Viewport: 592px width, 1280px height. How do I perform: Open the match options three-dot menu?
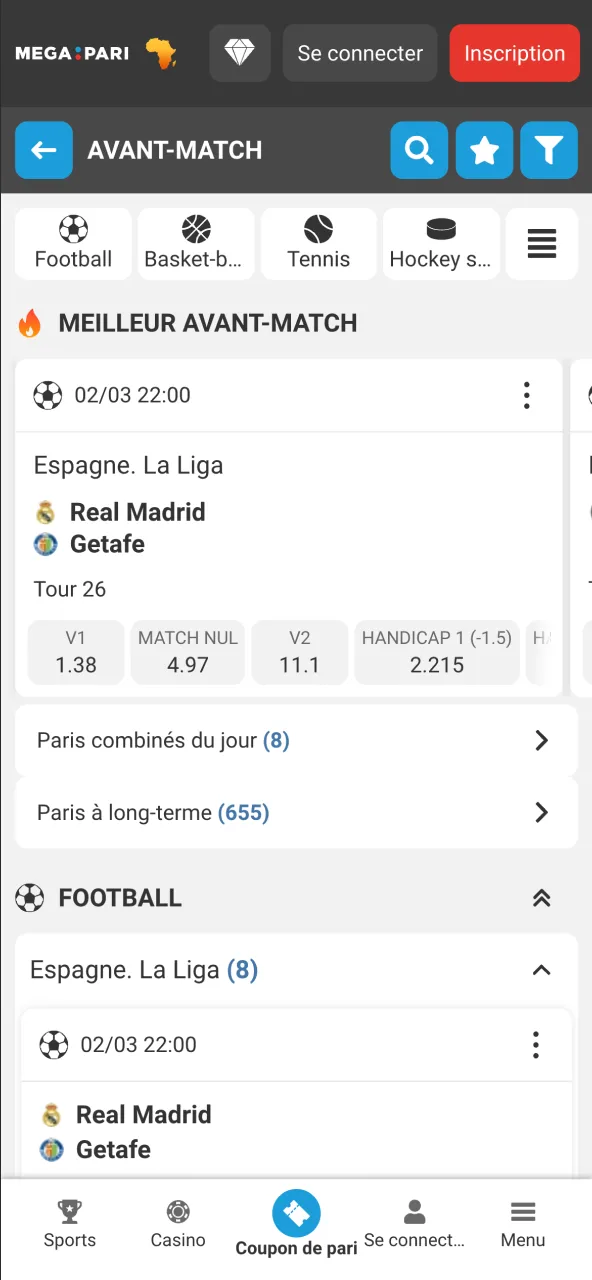point(527,395)
